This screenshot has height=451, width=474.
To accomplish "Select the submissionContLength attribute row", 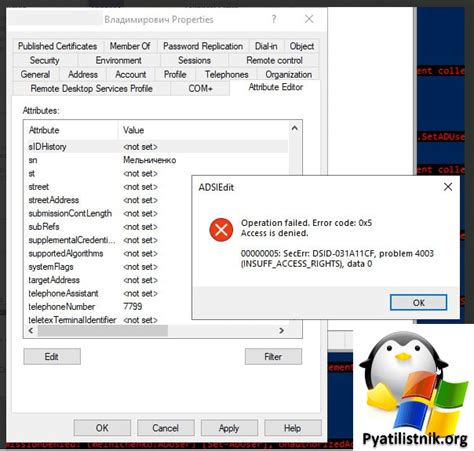I will 108,213.
